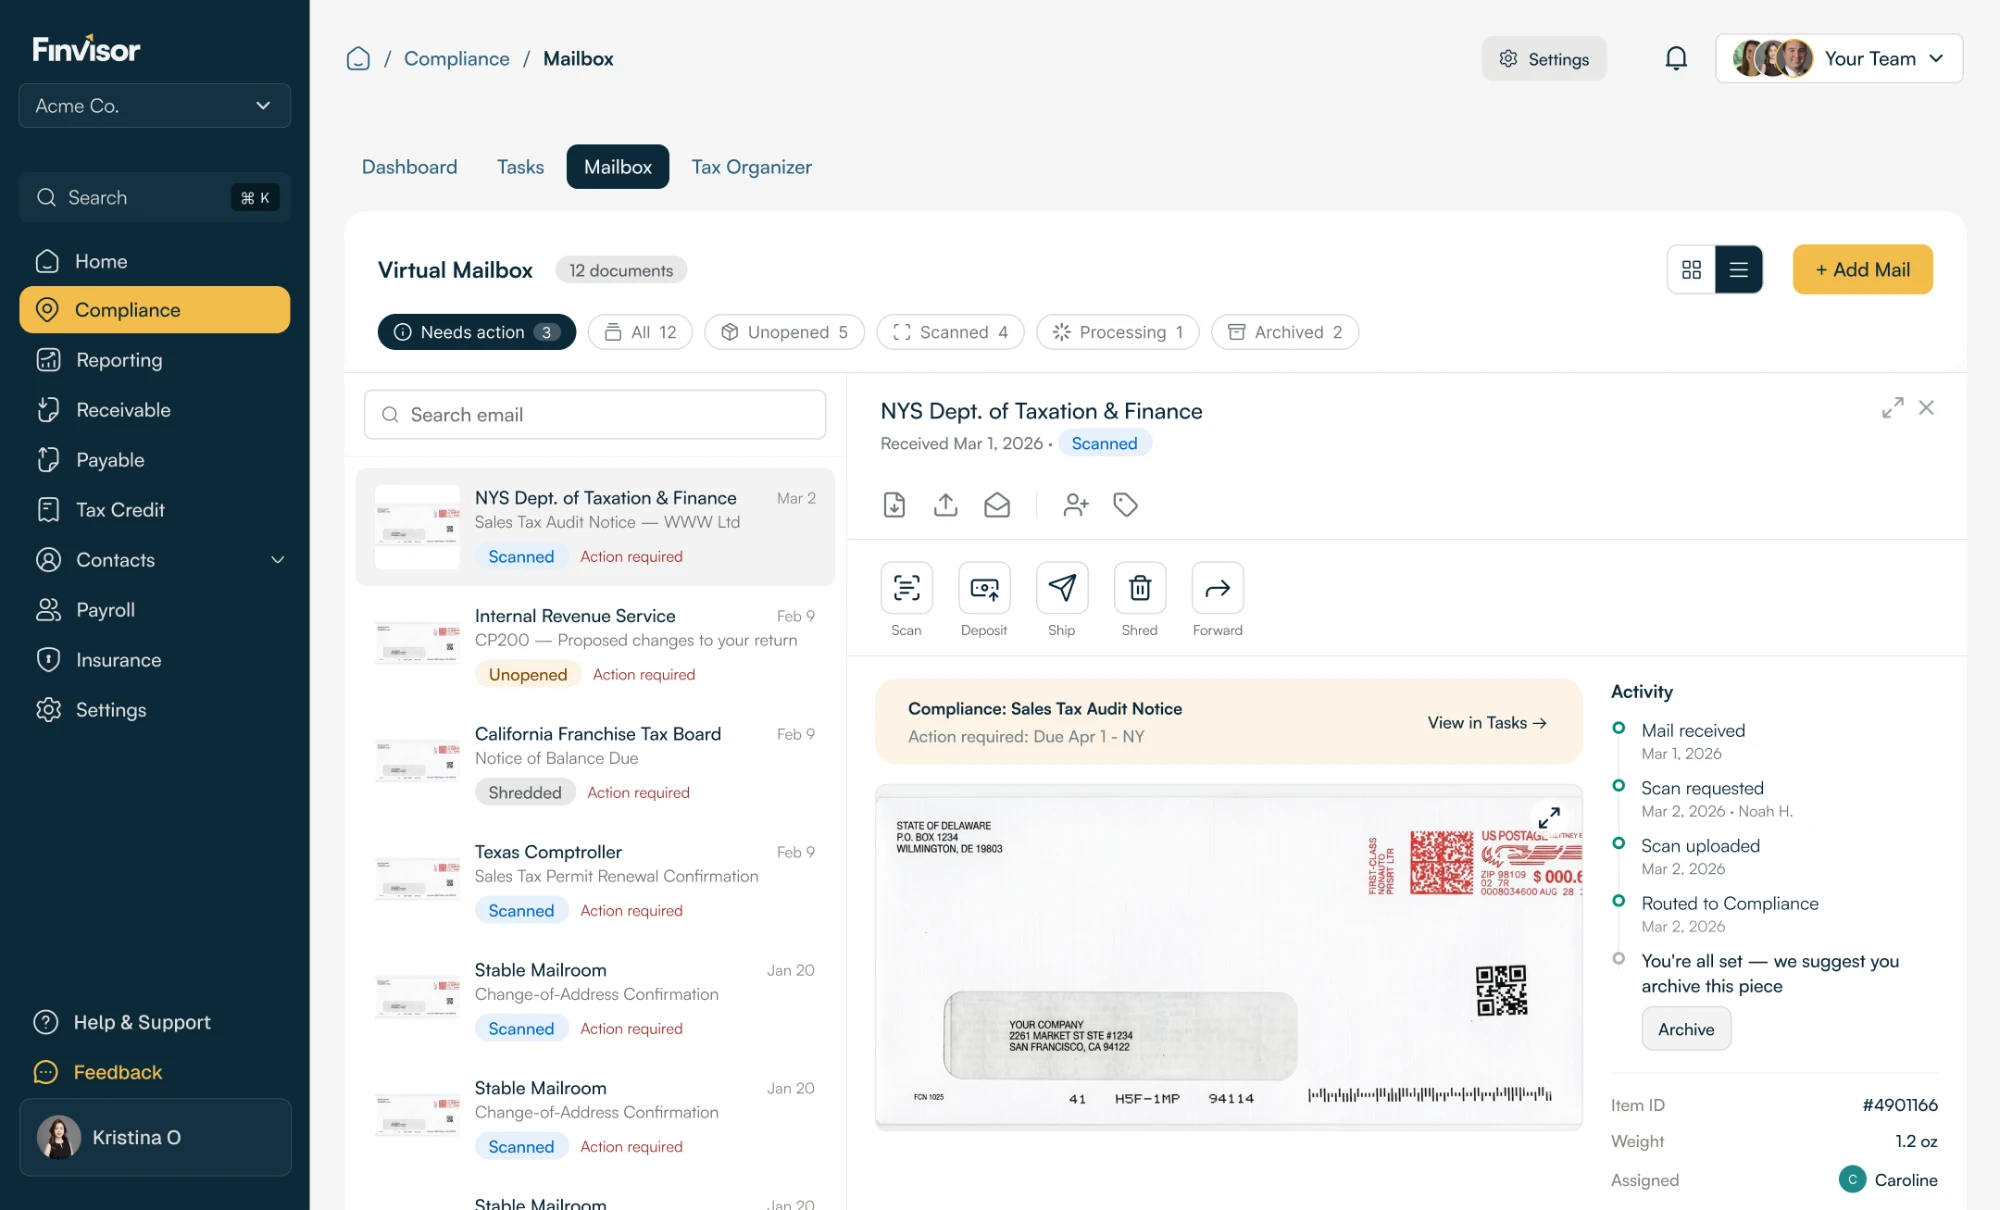Click the tag icon
This screenshot has height=1210, width=2000.
click(1126, 504)
